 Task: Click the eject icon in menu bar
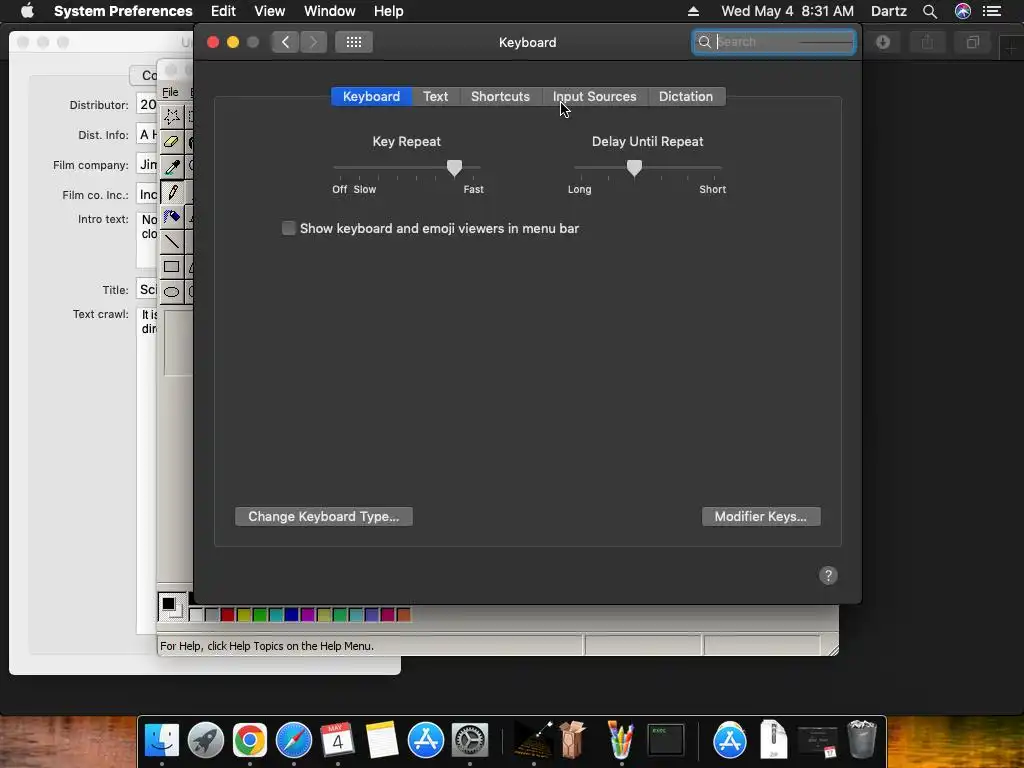[694, 11]
